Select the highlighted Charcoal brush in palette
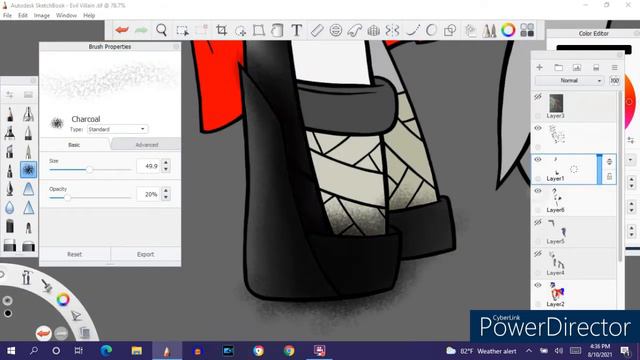Screen dimensions: 640x360 pyautogui.click(x=28, y=169)
